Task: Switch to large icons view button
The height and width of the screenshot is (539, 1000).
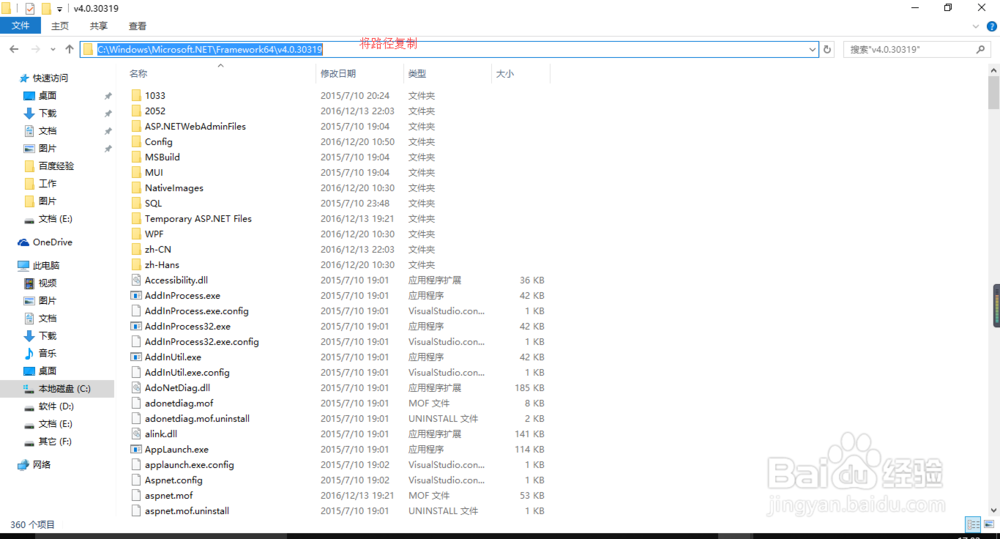Action: [x=989, y=524]
